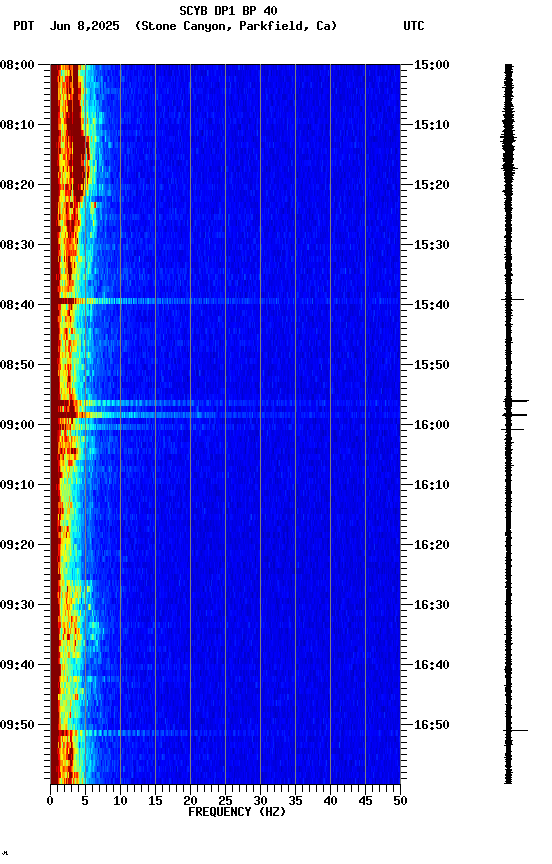Click the '08:10' PDT time label
This screenshot has width=552, height=864.
click(x=17, y=125)
